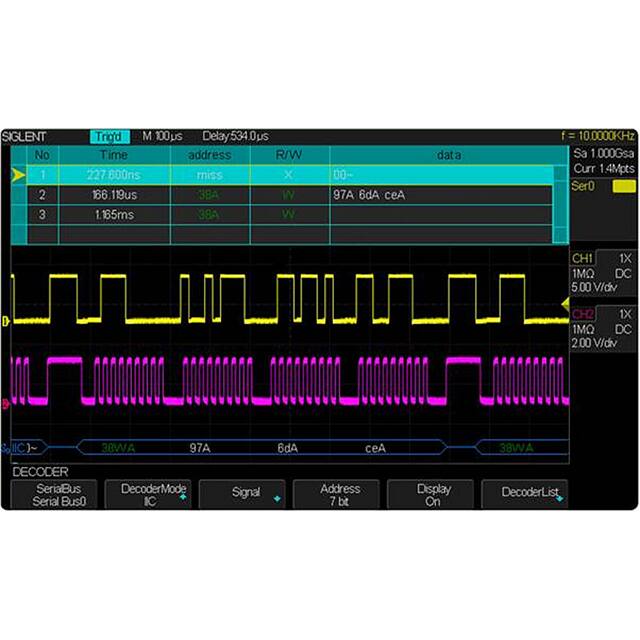Click the Sa 1.000GSa sample rate
Image resolution: width=640 pixels, height=640 pixels.
(603, 153)
